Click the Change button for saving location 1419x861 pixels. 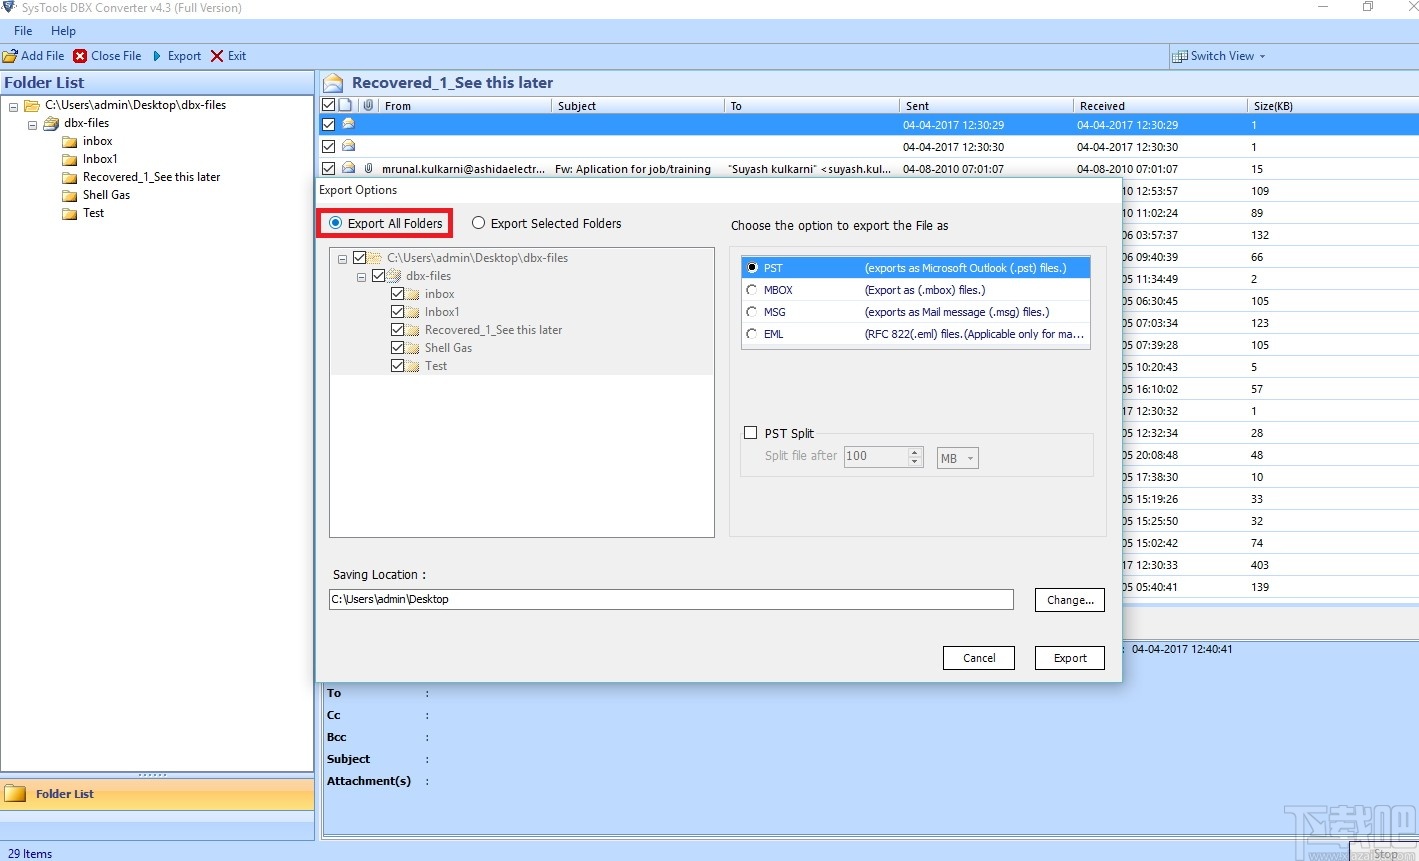click(1069, 599)
